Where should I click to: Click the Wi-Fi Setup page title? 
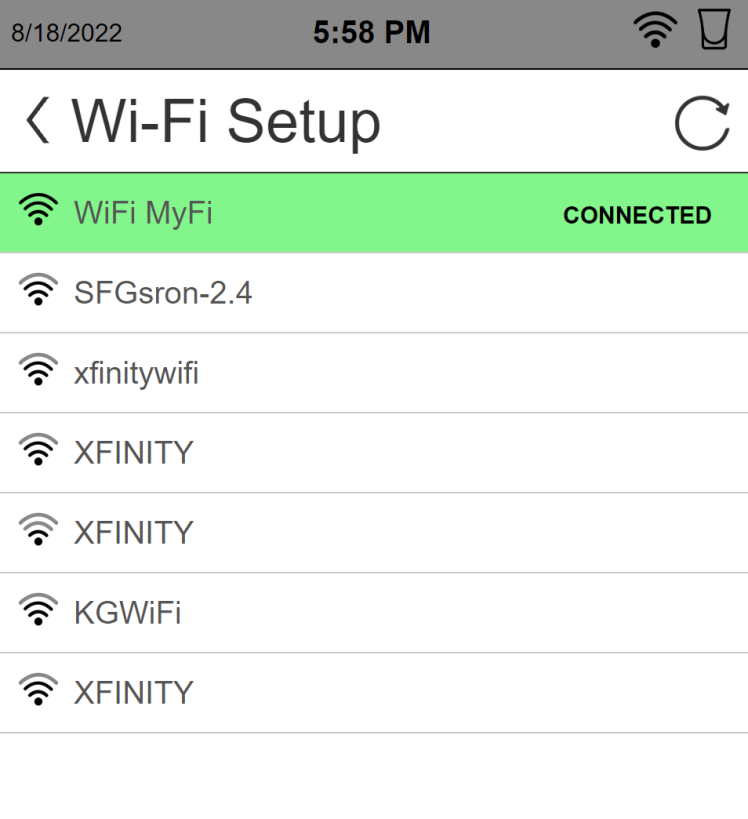(226, 122)
